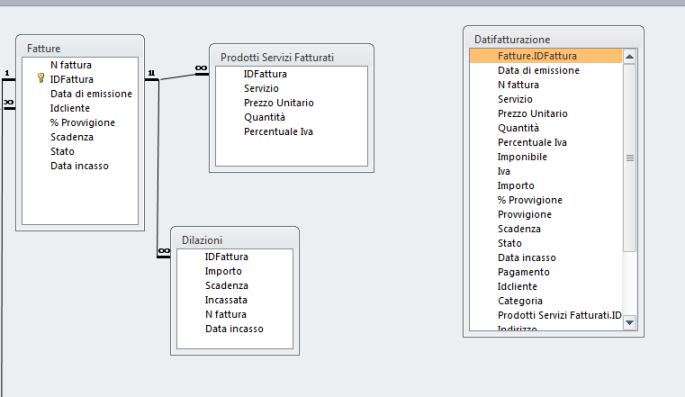Select 'N fattura' field in Fatture table
This screenshot has height=397, width=685.
tap(71, 65)
